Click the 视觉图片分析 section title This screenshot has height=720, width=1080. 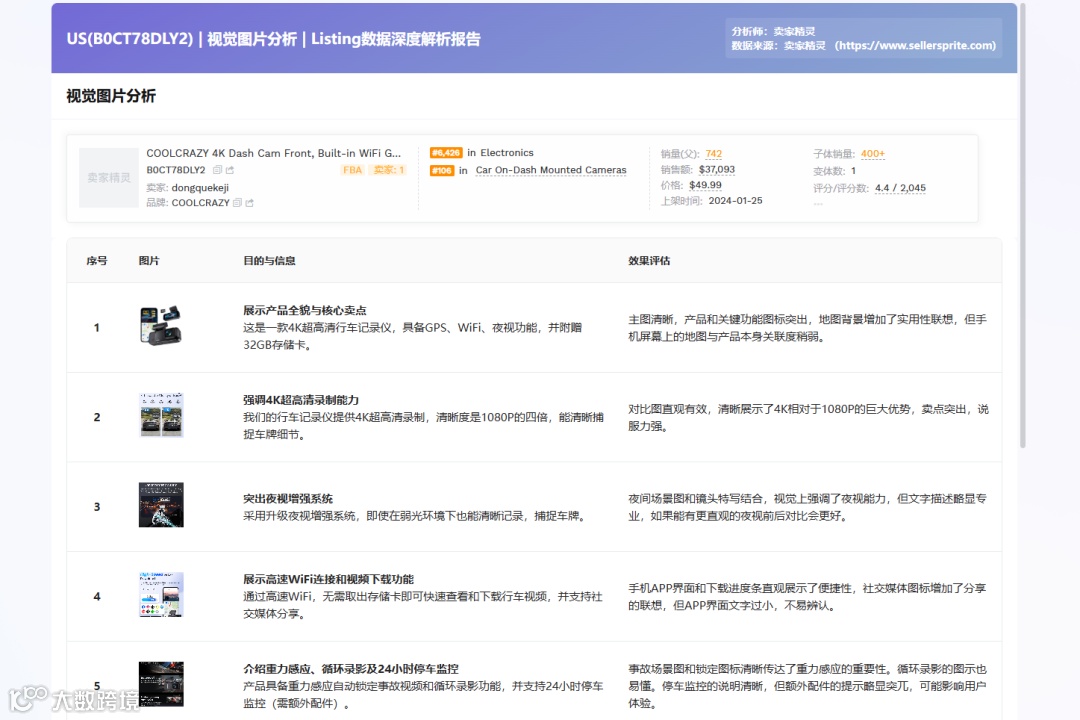tap(111, 96)
